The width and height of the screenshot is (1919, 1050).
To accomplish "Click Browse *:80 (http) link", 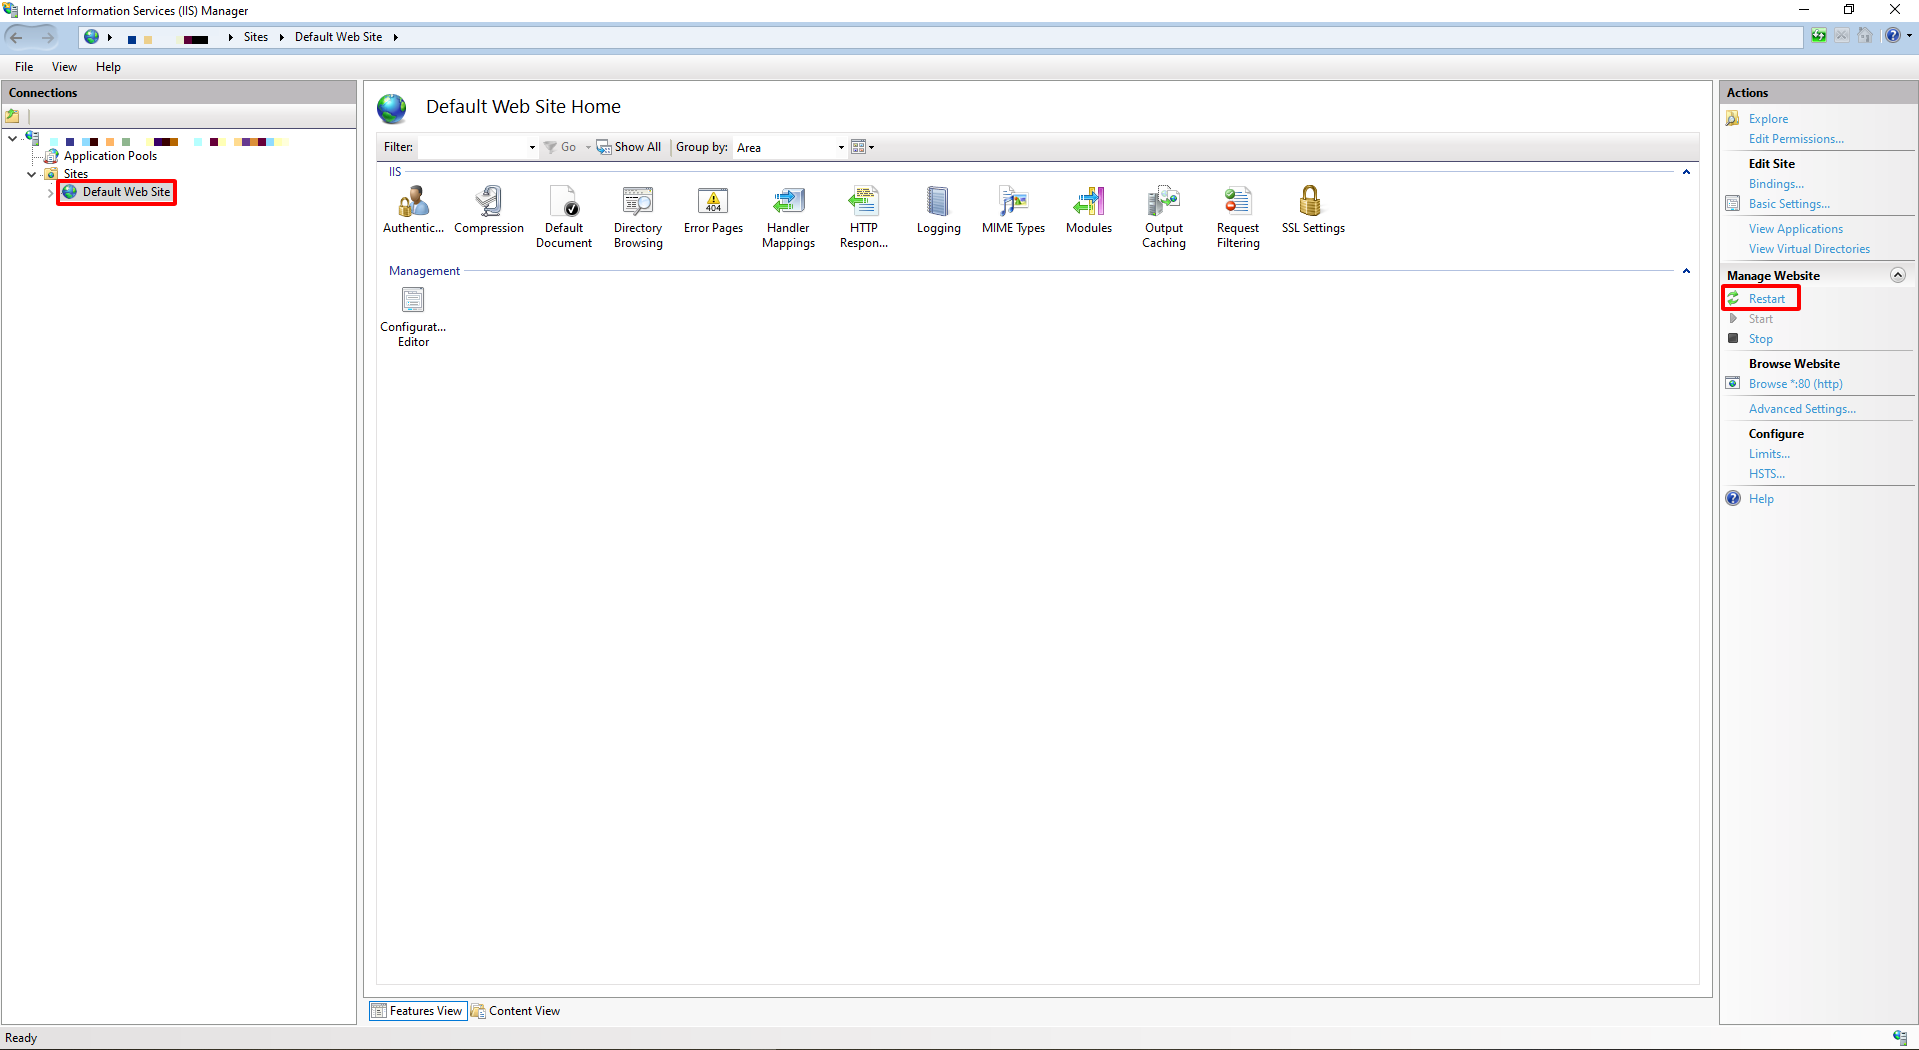I will tap(1795, 384).
